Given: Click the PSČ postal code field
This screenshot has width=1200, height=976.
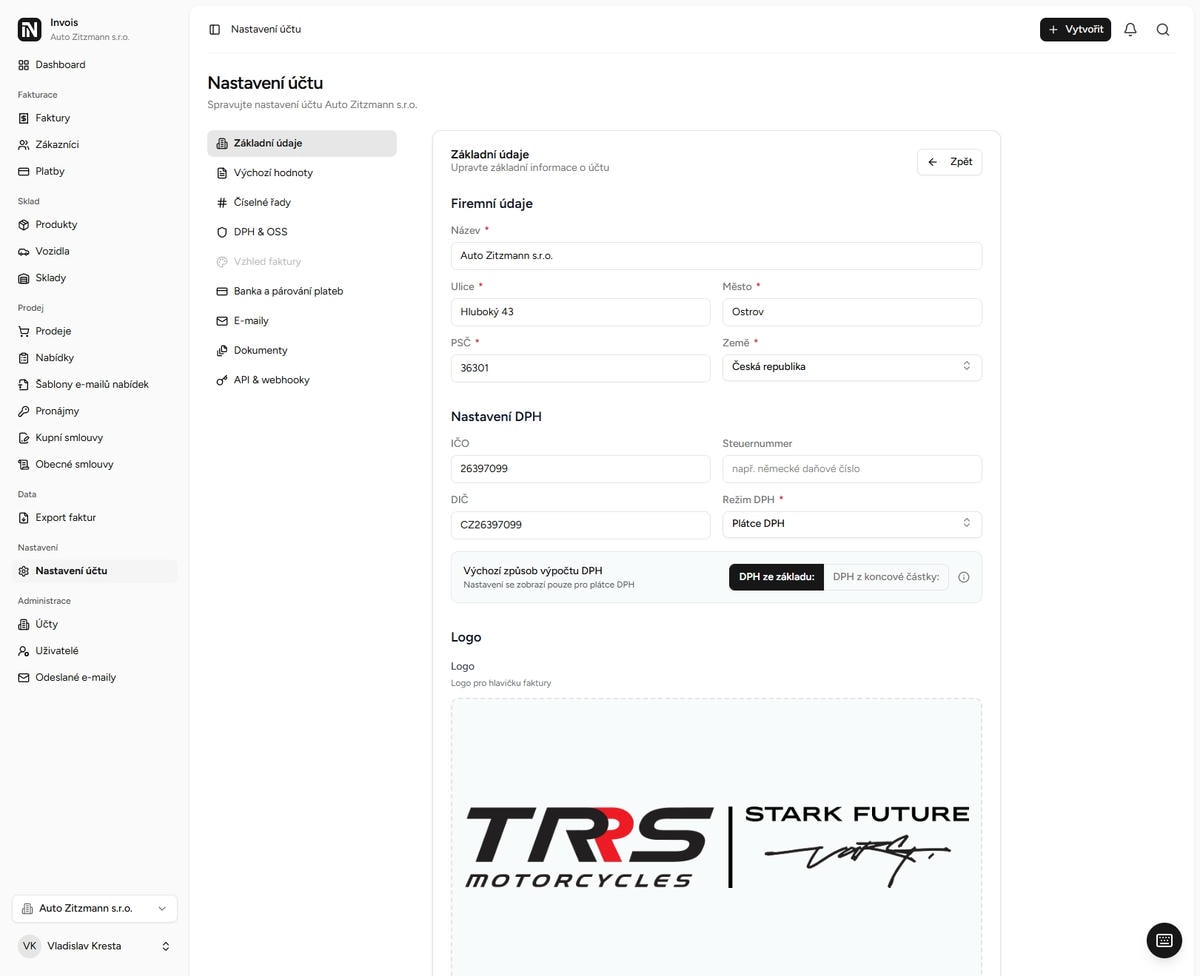Looking at the screenshot, I should click(580, 368).
